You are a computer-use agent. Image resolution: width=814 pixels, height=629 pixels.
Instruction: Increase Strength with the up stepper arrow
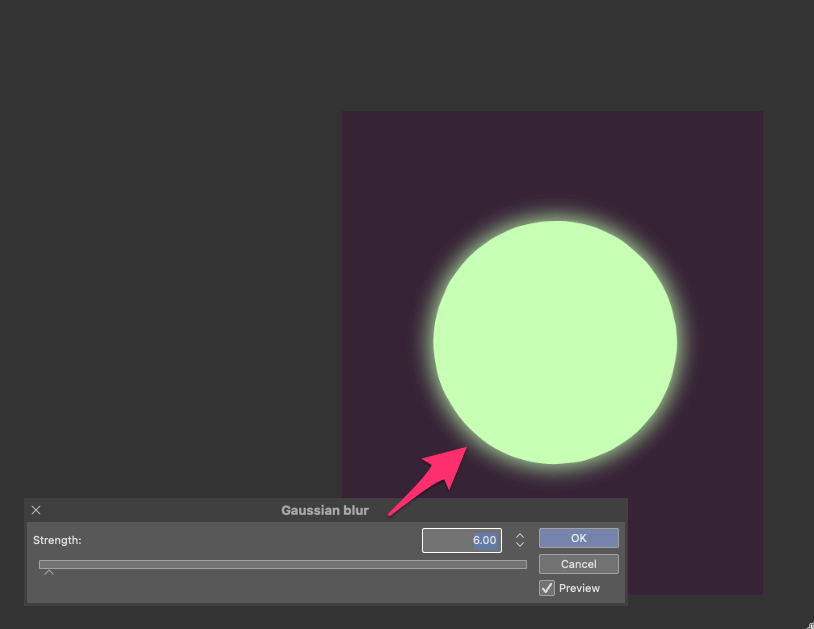coord(520,536)
